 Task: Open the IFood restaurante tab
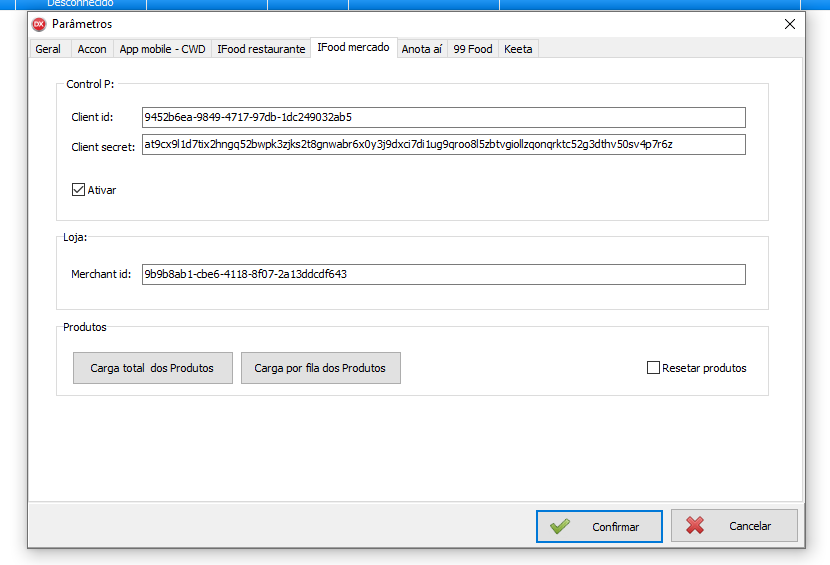(261, 49)
